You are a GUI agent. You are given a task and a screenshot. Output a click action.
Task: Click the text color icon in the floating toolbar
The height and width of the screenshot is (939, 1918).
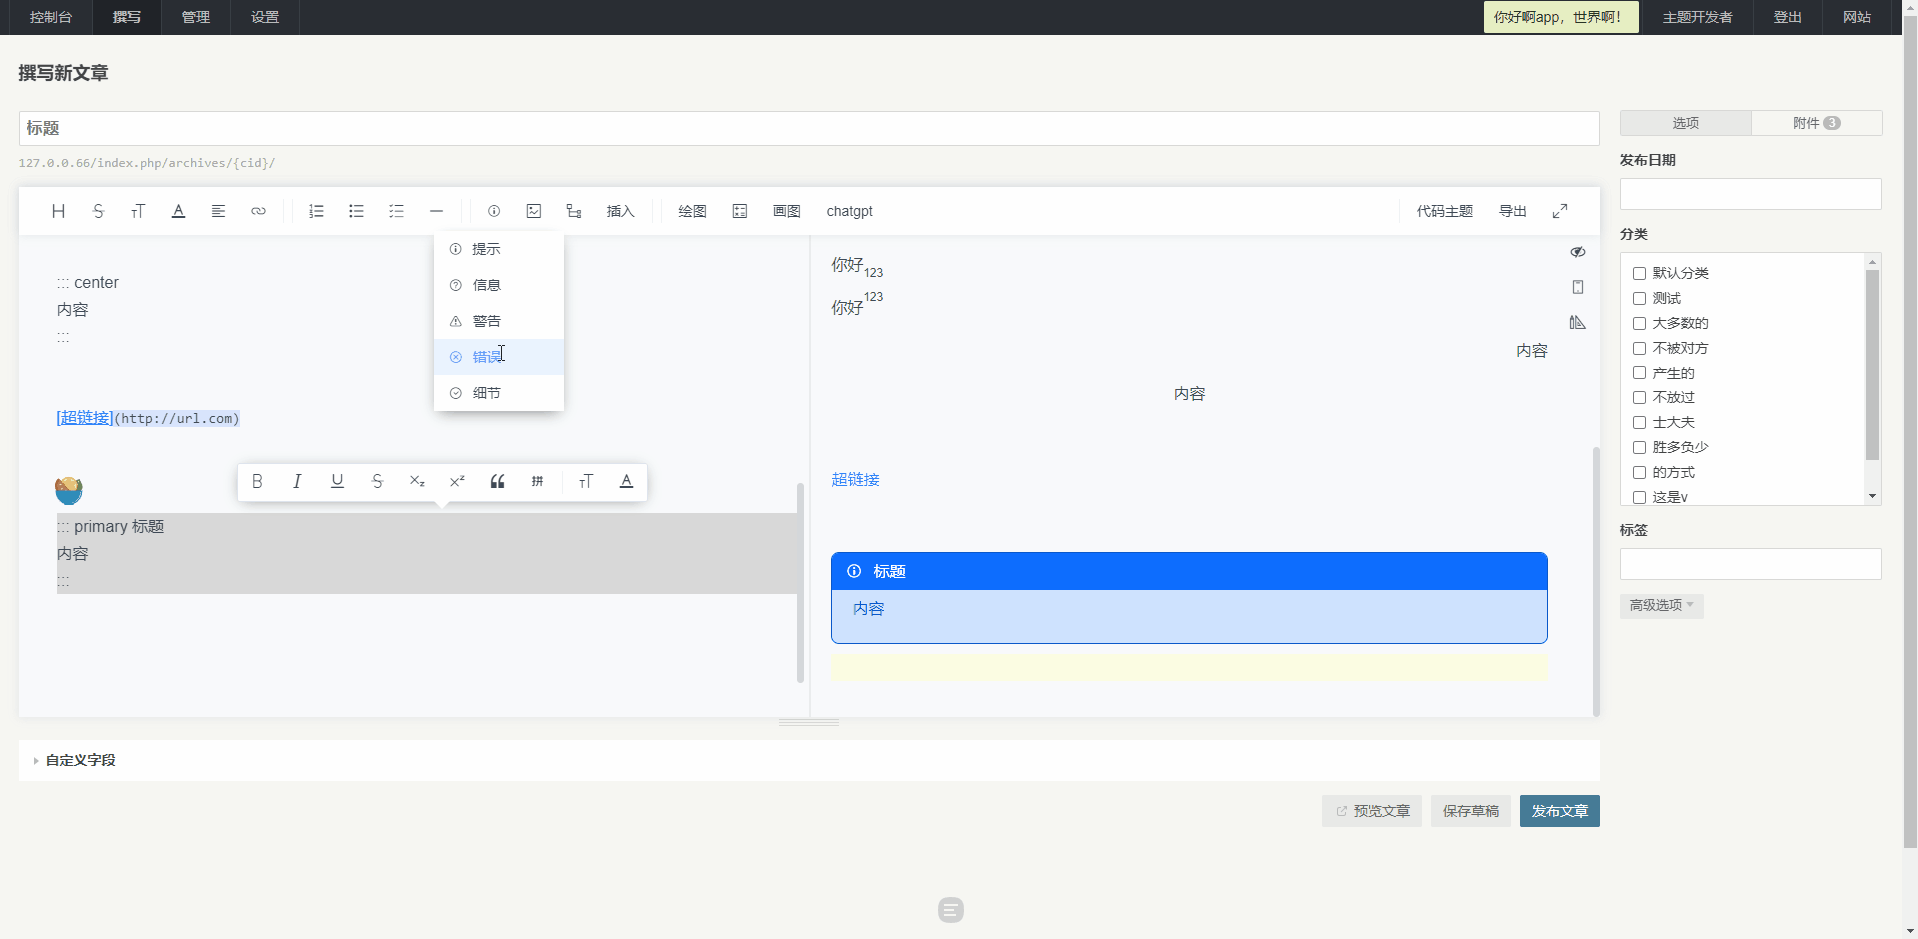(x=626, y=481)
